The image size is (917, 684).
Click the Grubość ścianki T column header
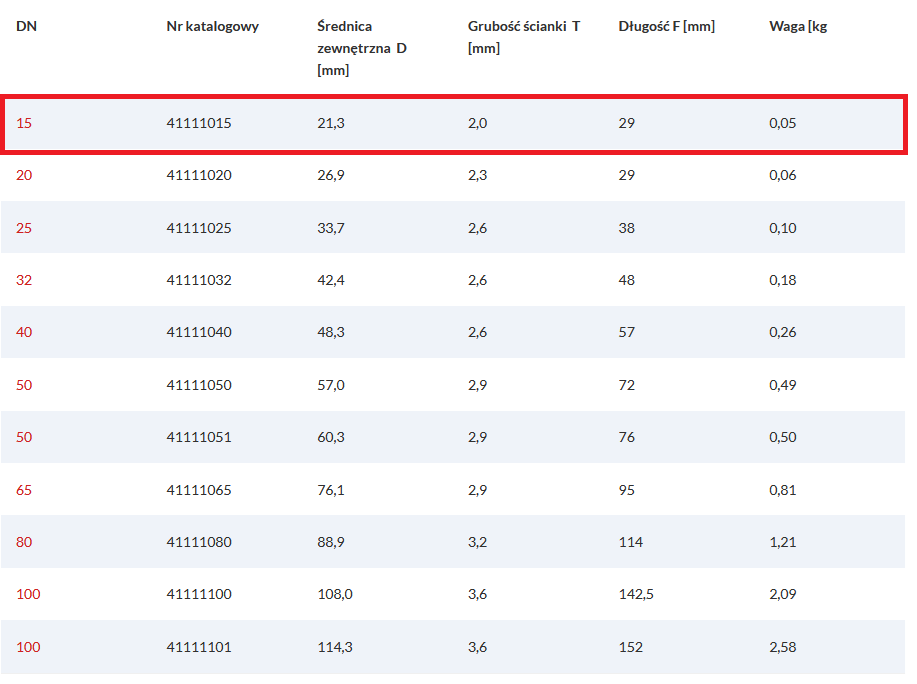tap(524, 37)
